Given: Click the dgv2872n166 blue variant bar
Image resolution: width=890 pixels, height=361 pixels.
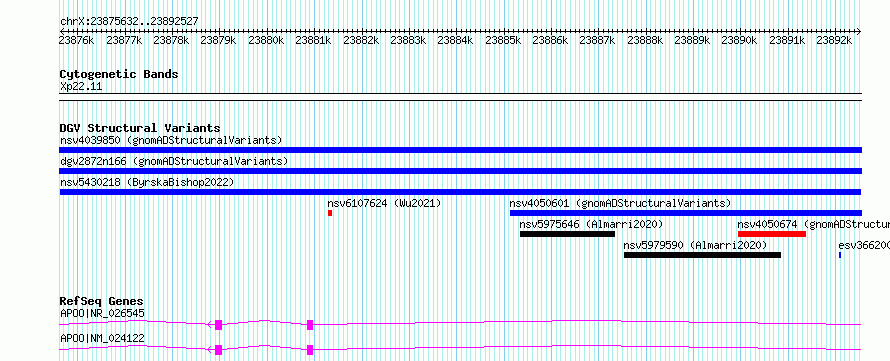Looking at the screenshot, I should tap(460, 171).
